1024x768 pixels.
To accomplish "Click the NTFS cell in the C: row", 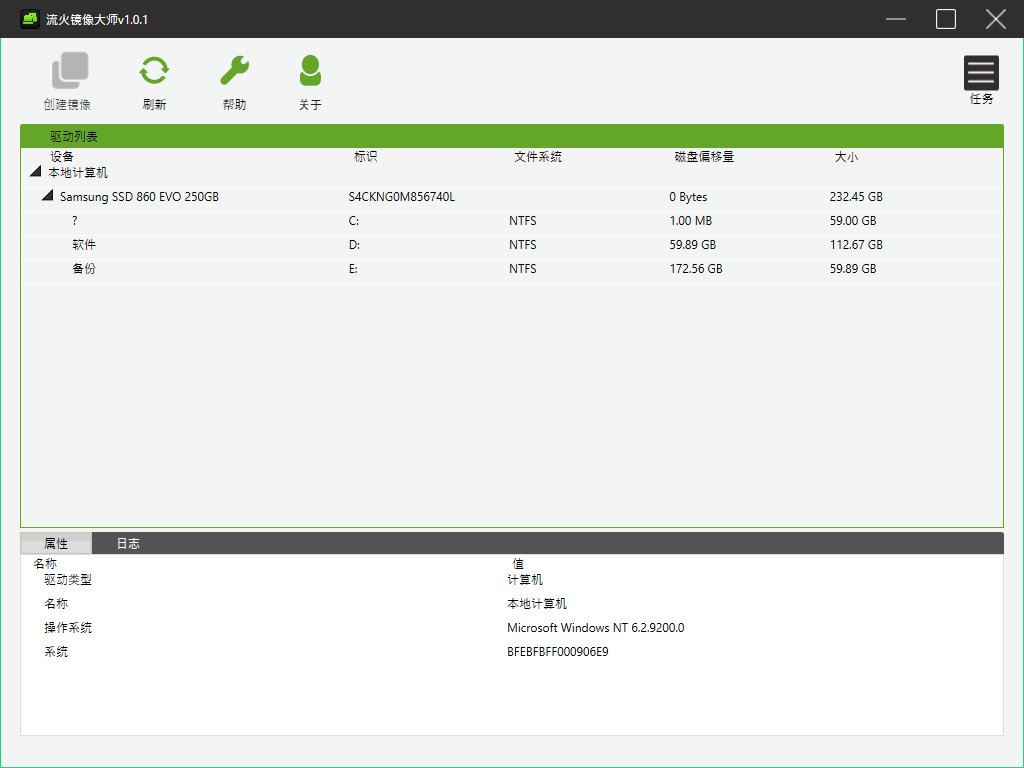I will [x=523, y=221].
